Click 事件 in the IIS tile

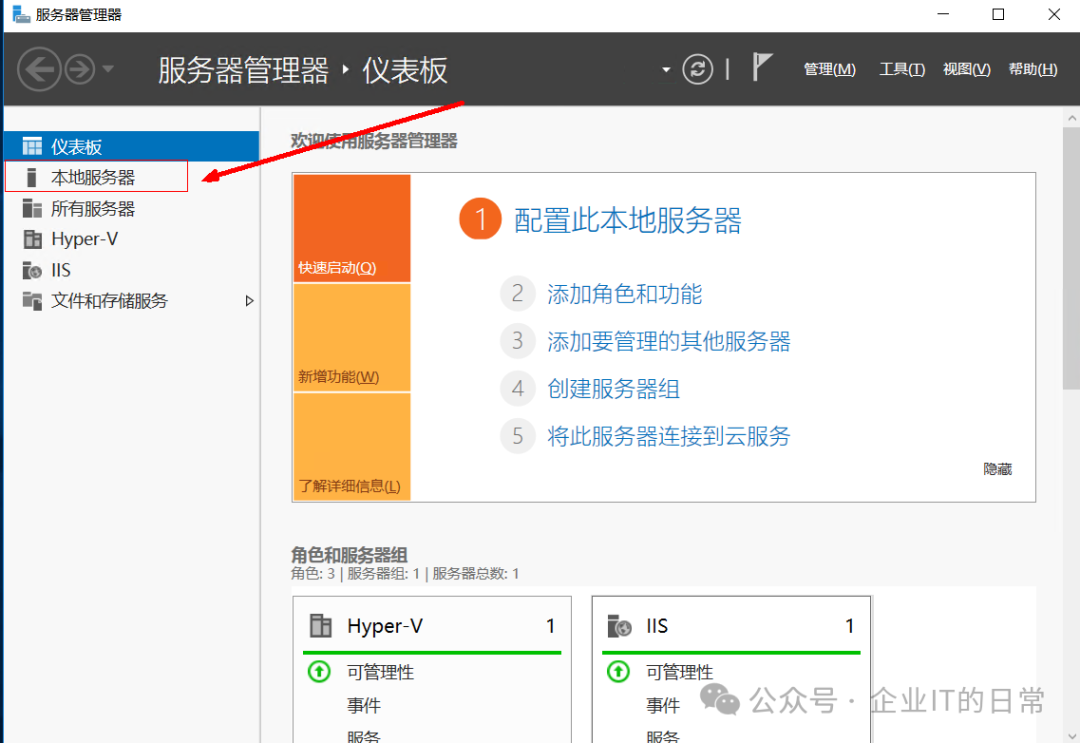(x=663, y=705)
